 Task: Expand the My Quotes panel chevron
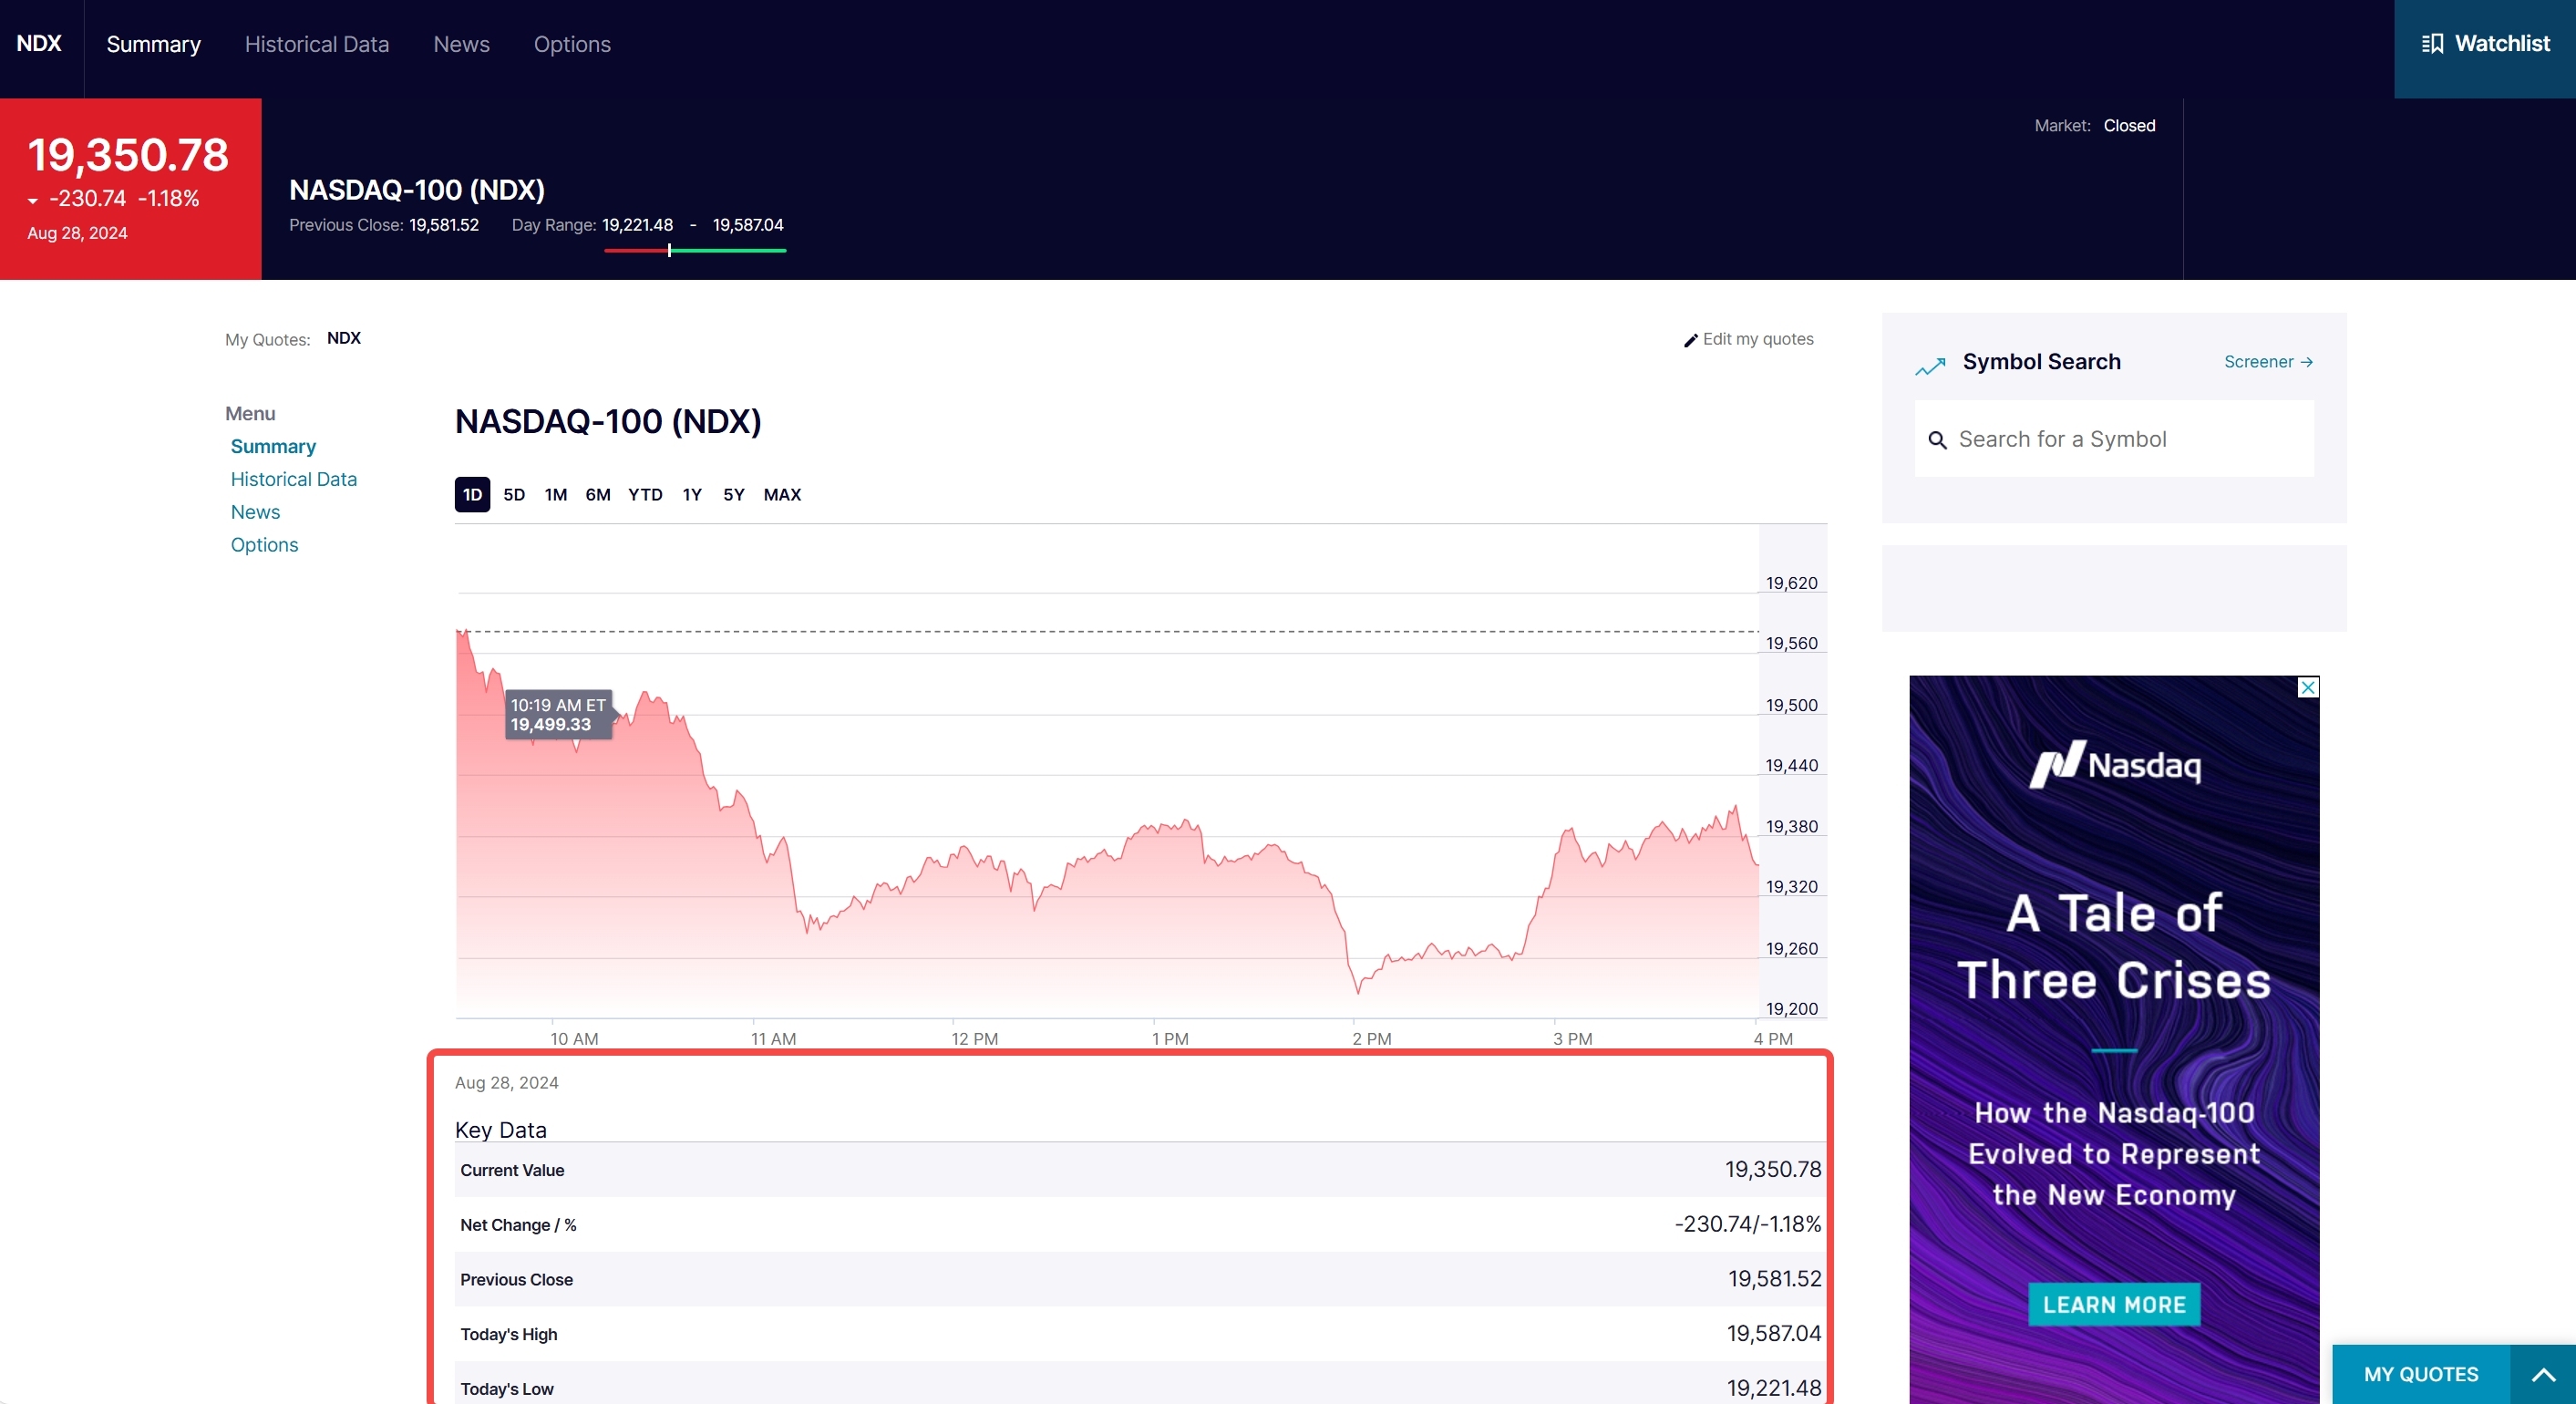[2543, 1375]
